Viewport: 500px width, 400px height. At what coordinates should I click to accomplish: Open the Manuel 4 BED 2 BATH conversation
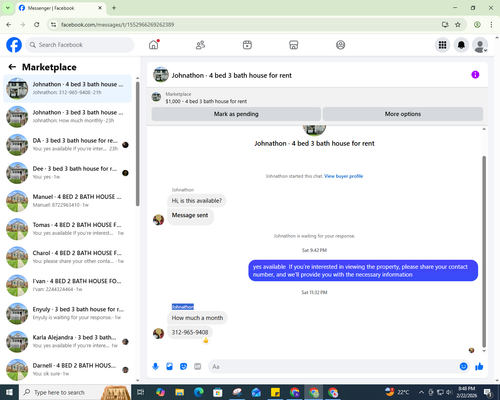click(x=67, y=201)
